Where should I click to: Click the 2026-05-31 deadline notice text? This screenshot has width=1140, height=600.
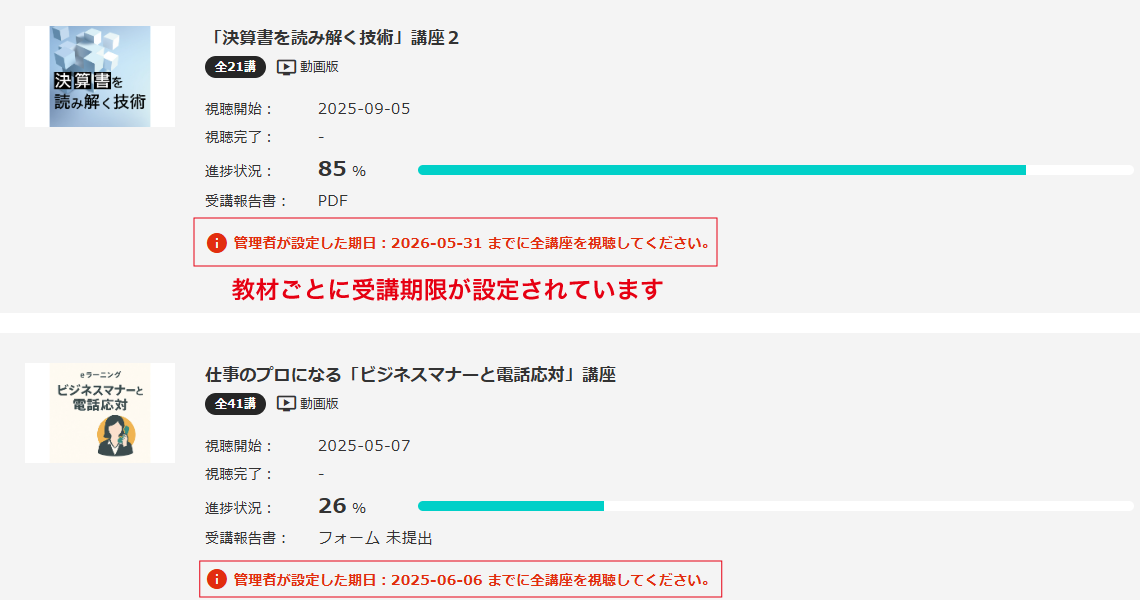[x=472, y=243]
